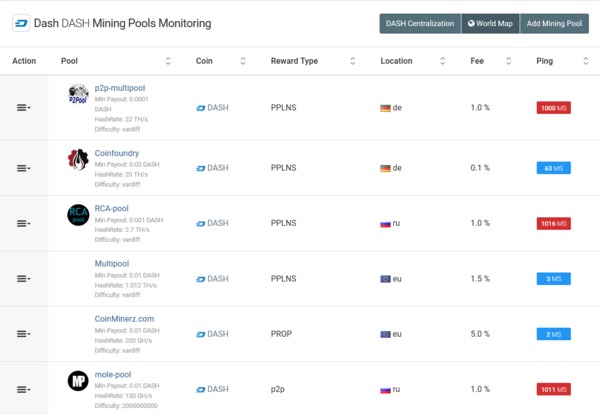Open action menu for Coinfoundry row
The image size is (600, 415).
coord(23,168)
